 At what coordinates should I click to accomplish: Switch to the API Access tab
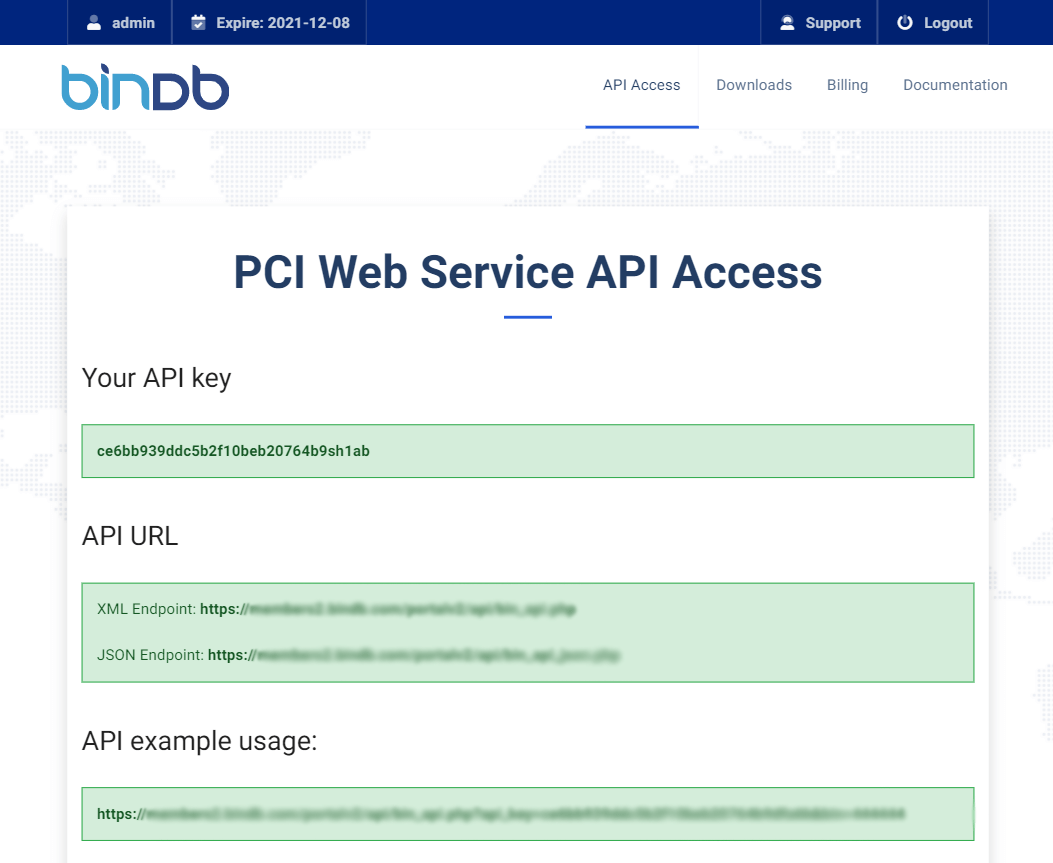pyautogui.click(x=641, y=85)
